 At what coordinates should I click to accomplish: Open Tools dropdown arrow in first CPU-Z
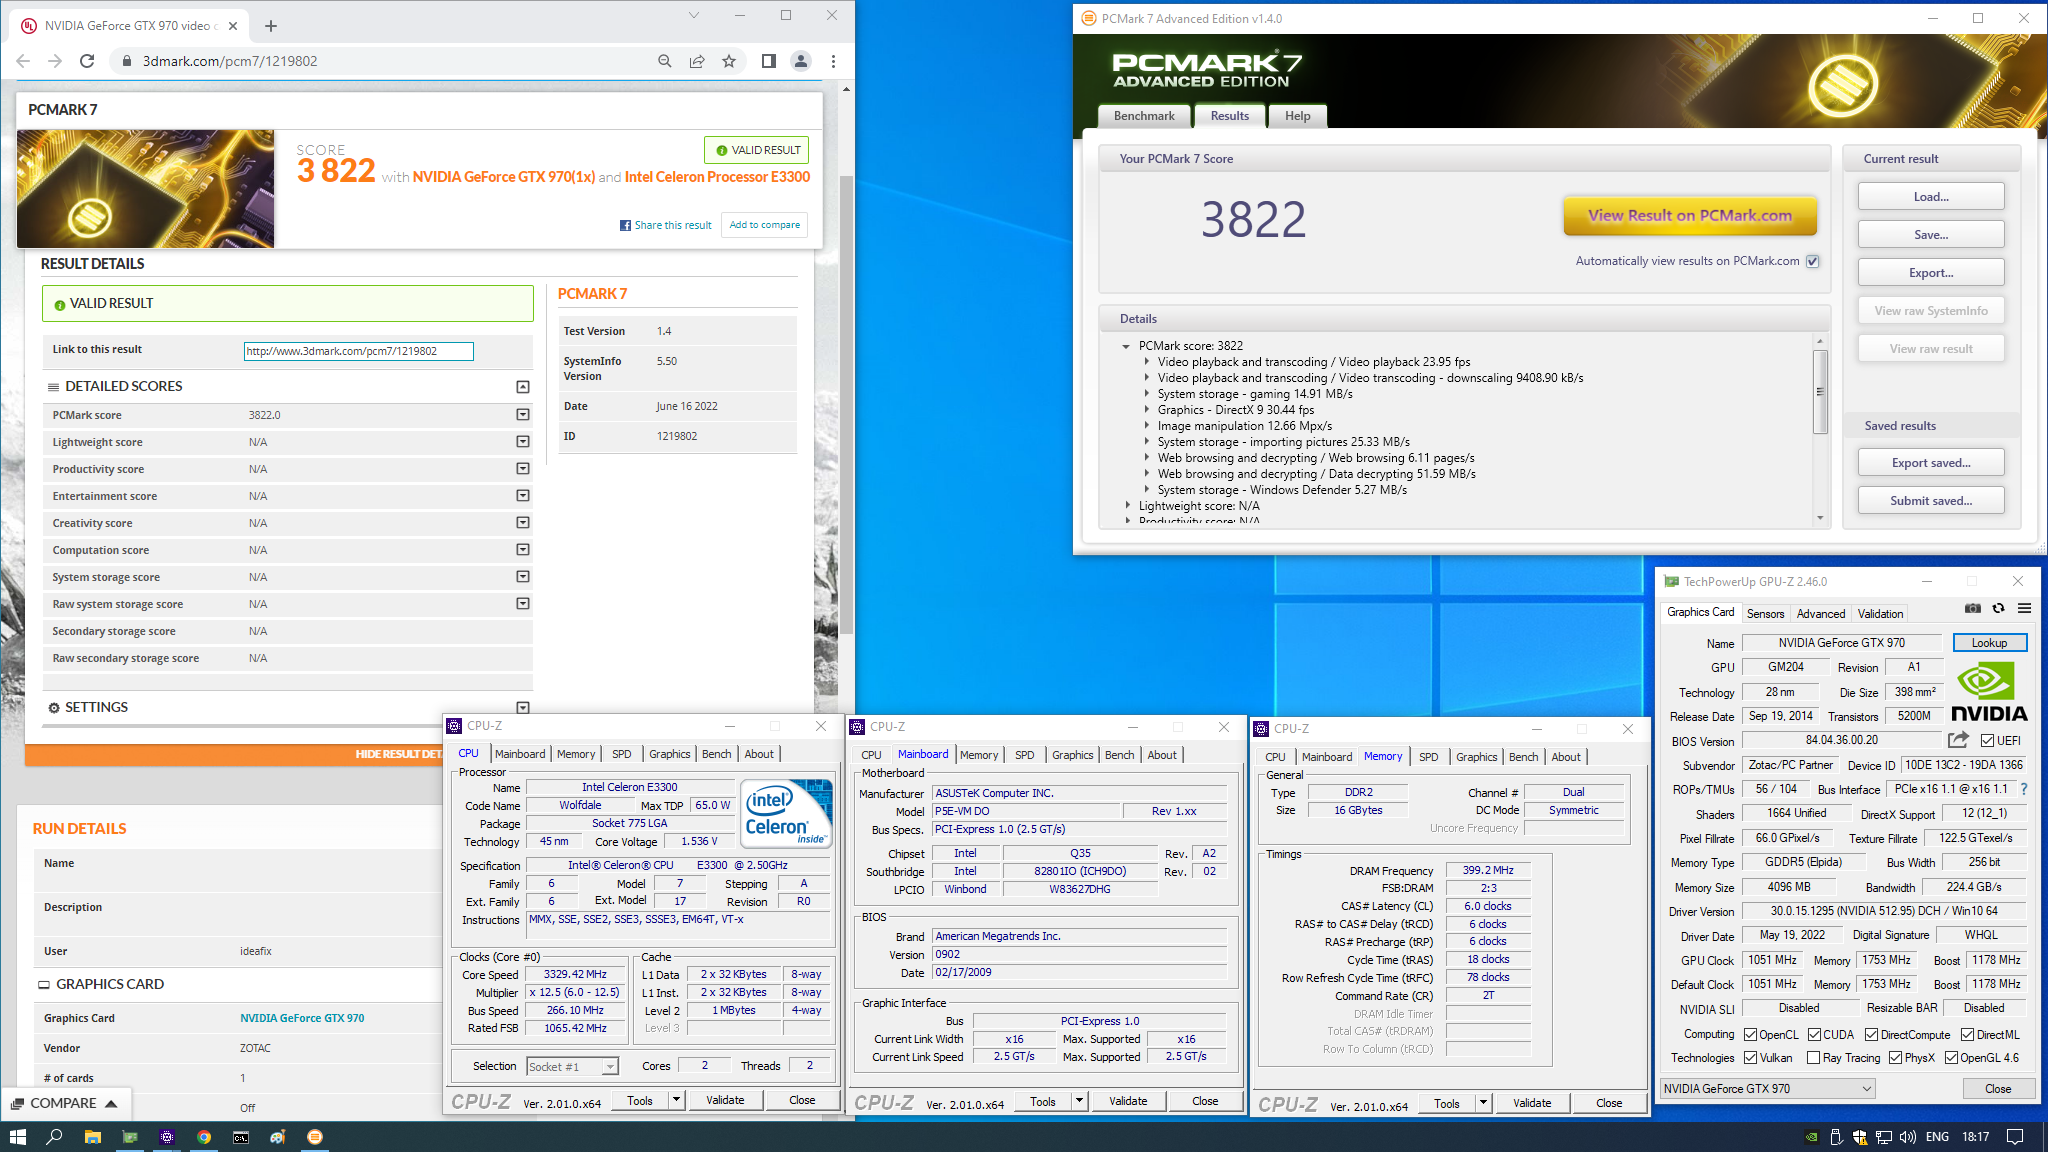point(676,1100)
